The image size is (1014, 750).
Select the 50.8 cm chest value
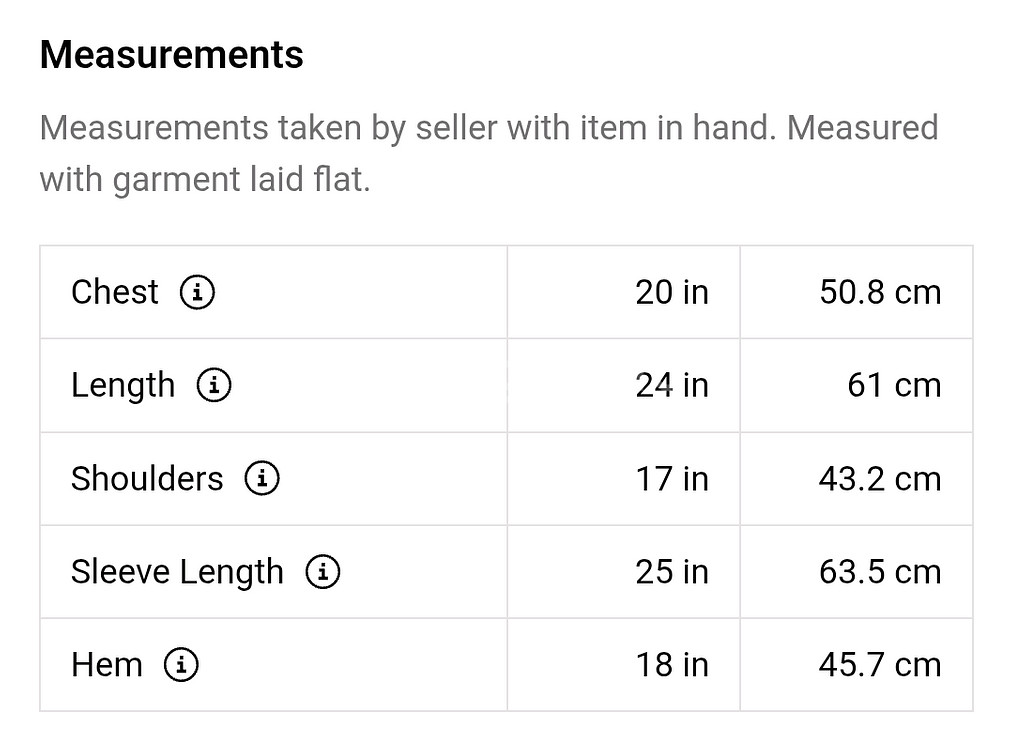(x=879, y=292)
